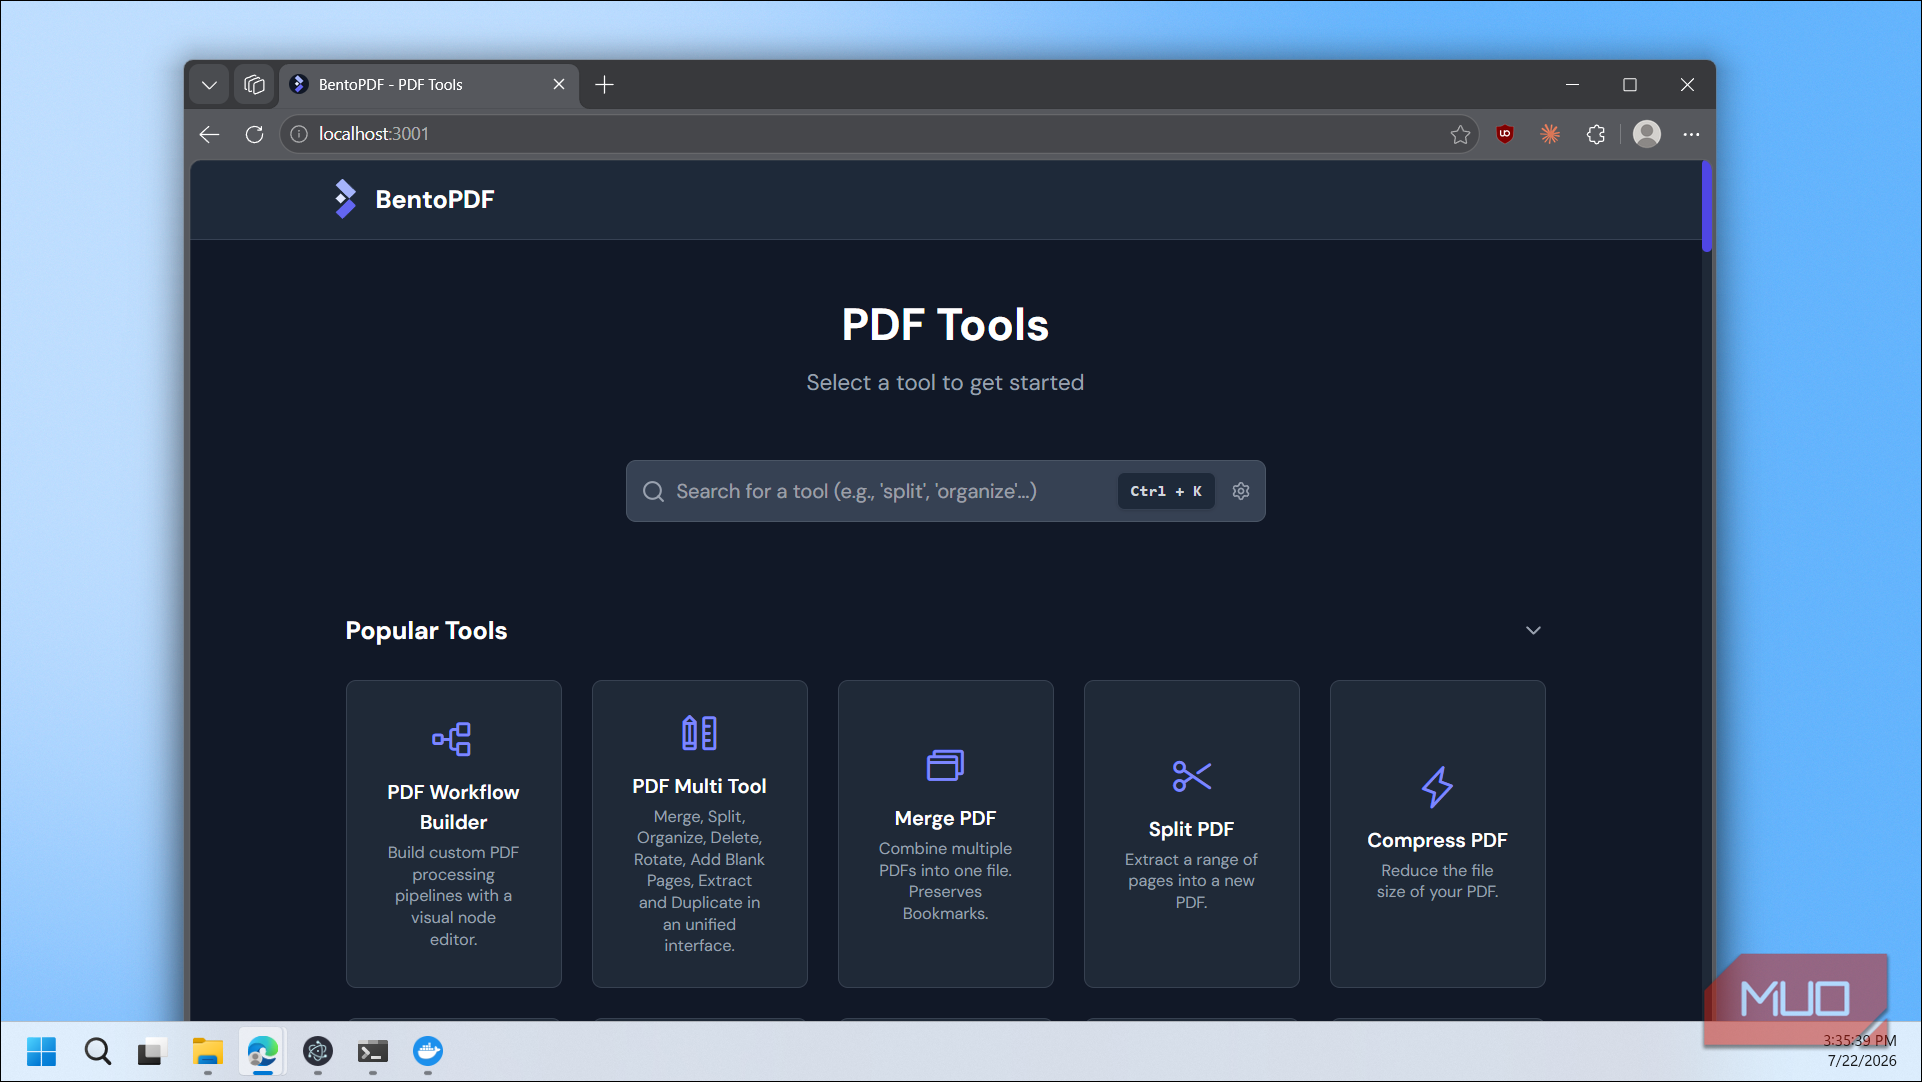
Task: Open the Windows Start menu
Action: [41, 1052]
